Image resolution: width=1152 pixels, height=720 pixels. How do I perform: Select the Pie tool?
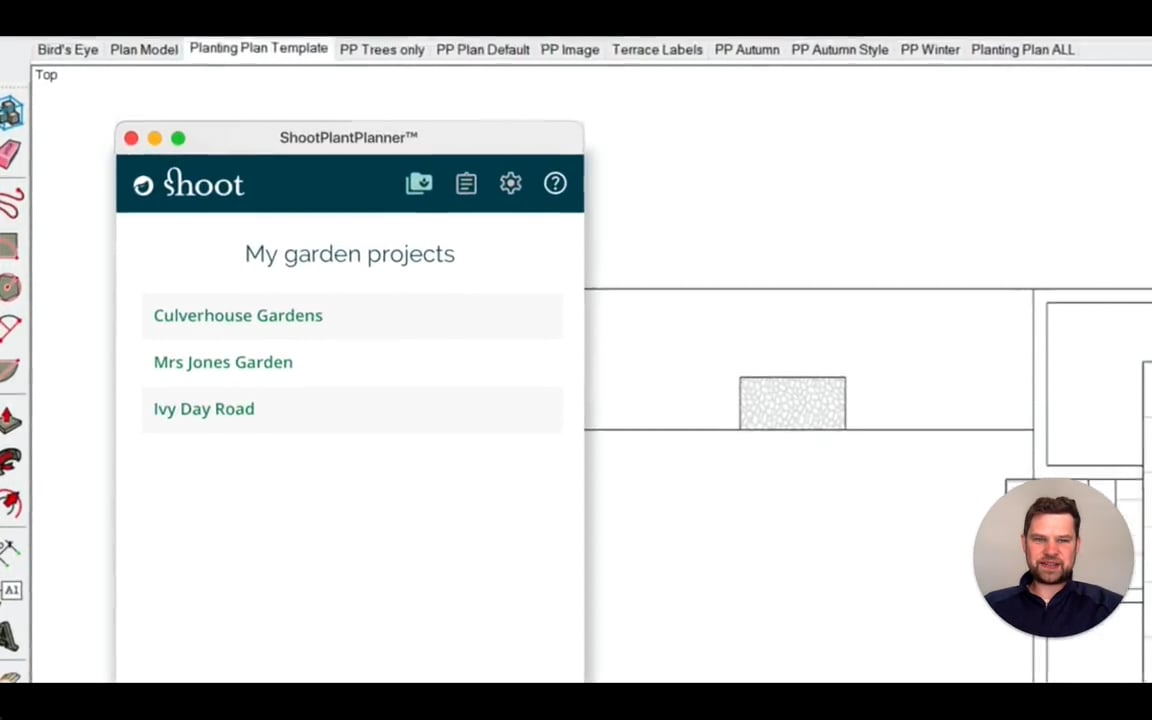[x=9, y=370]
